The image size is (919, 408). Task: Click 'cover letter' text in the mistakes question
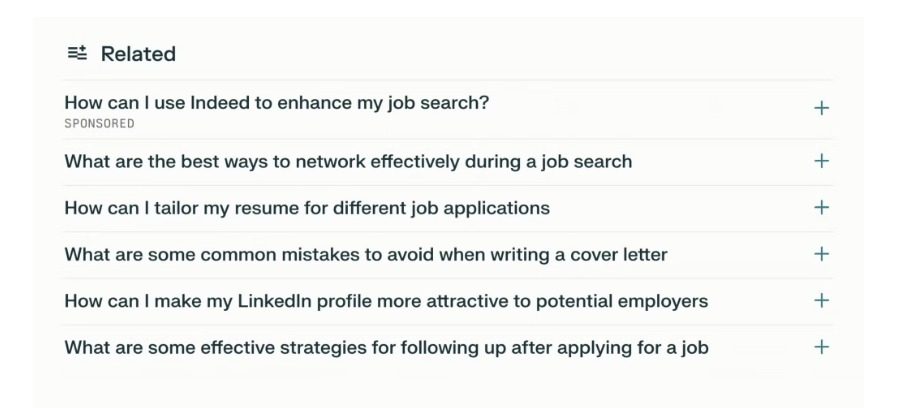[x=618, y=254]
